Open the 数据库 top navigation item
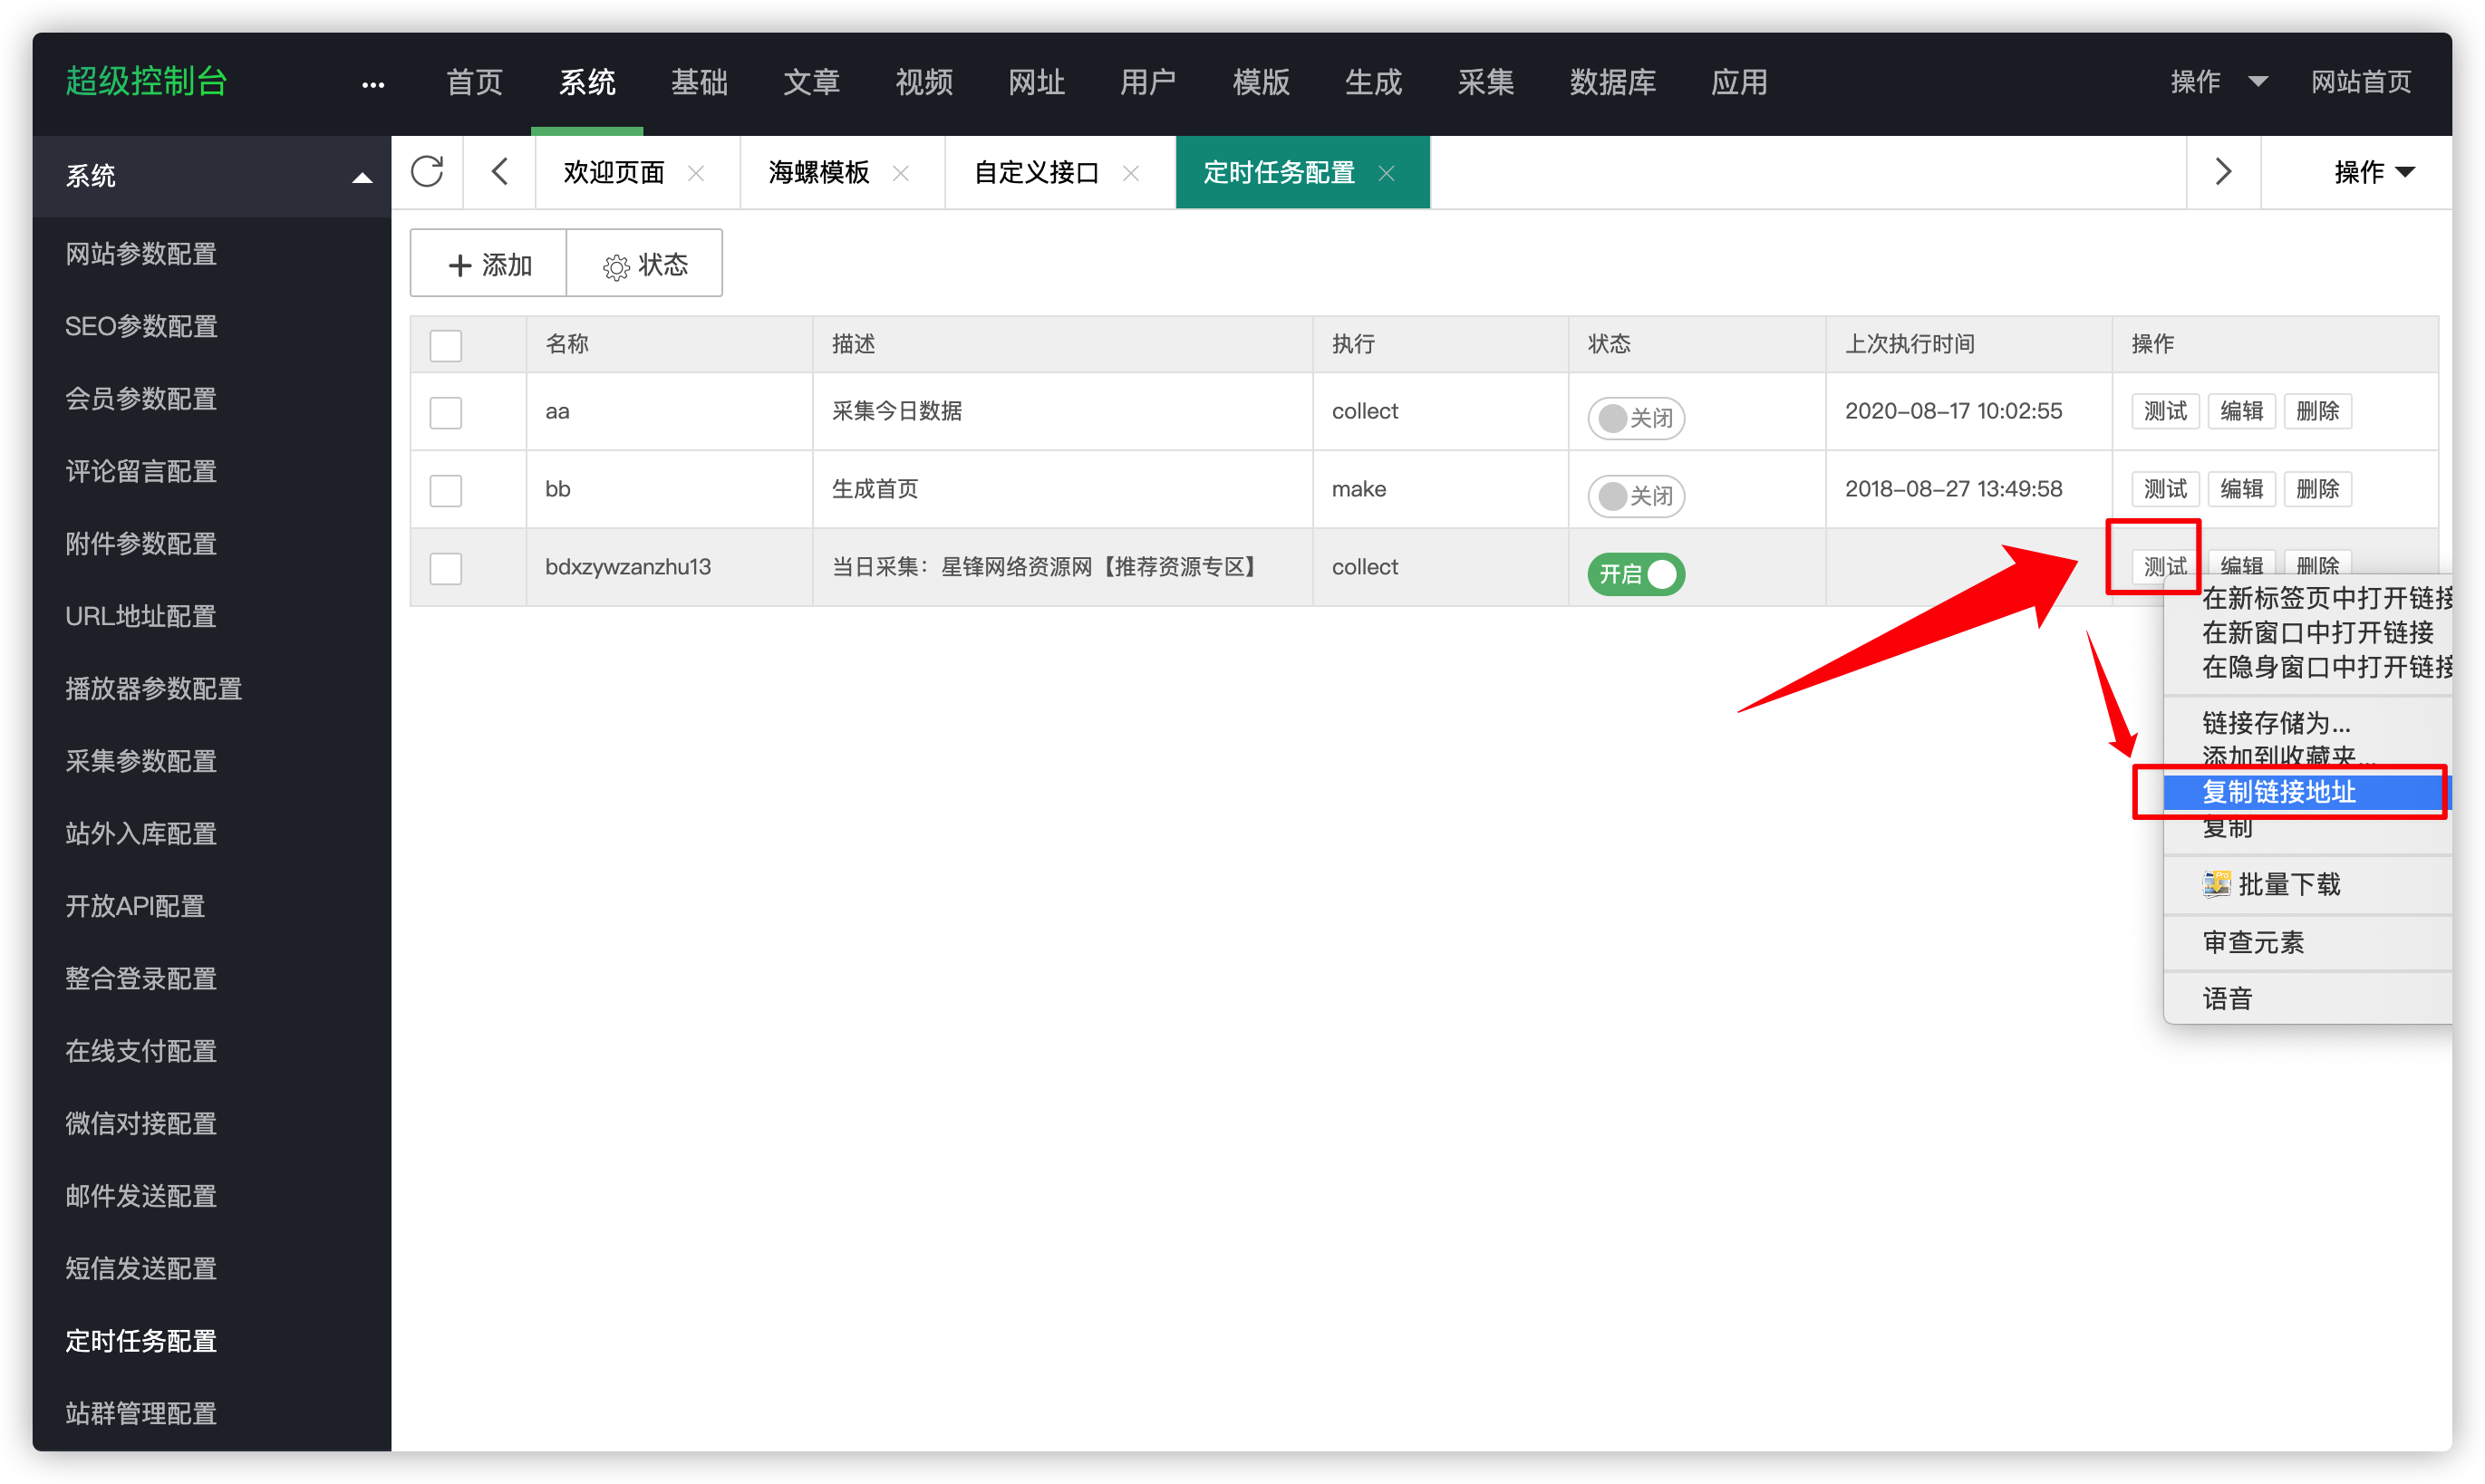This screenshot has width=2485, height=1484. [1612, 82]
